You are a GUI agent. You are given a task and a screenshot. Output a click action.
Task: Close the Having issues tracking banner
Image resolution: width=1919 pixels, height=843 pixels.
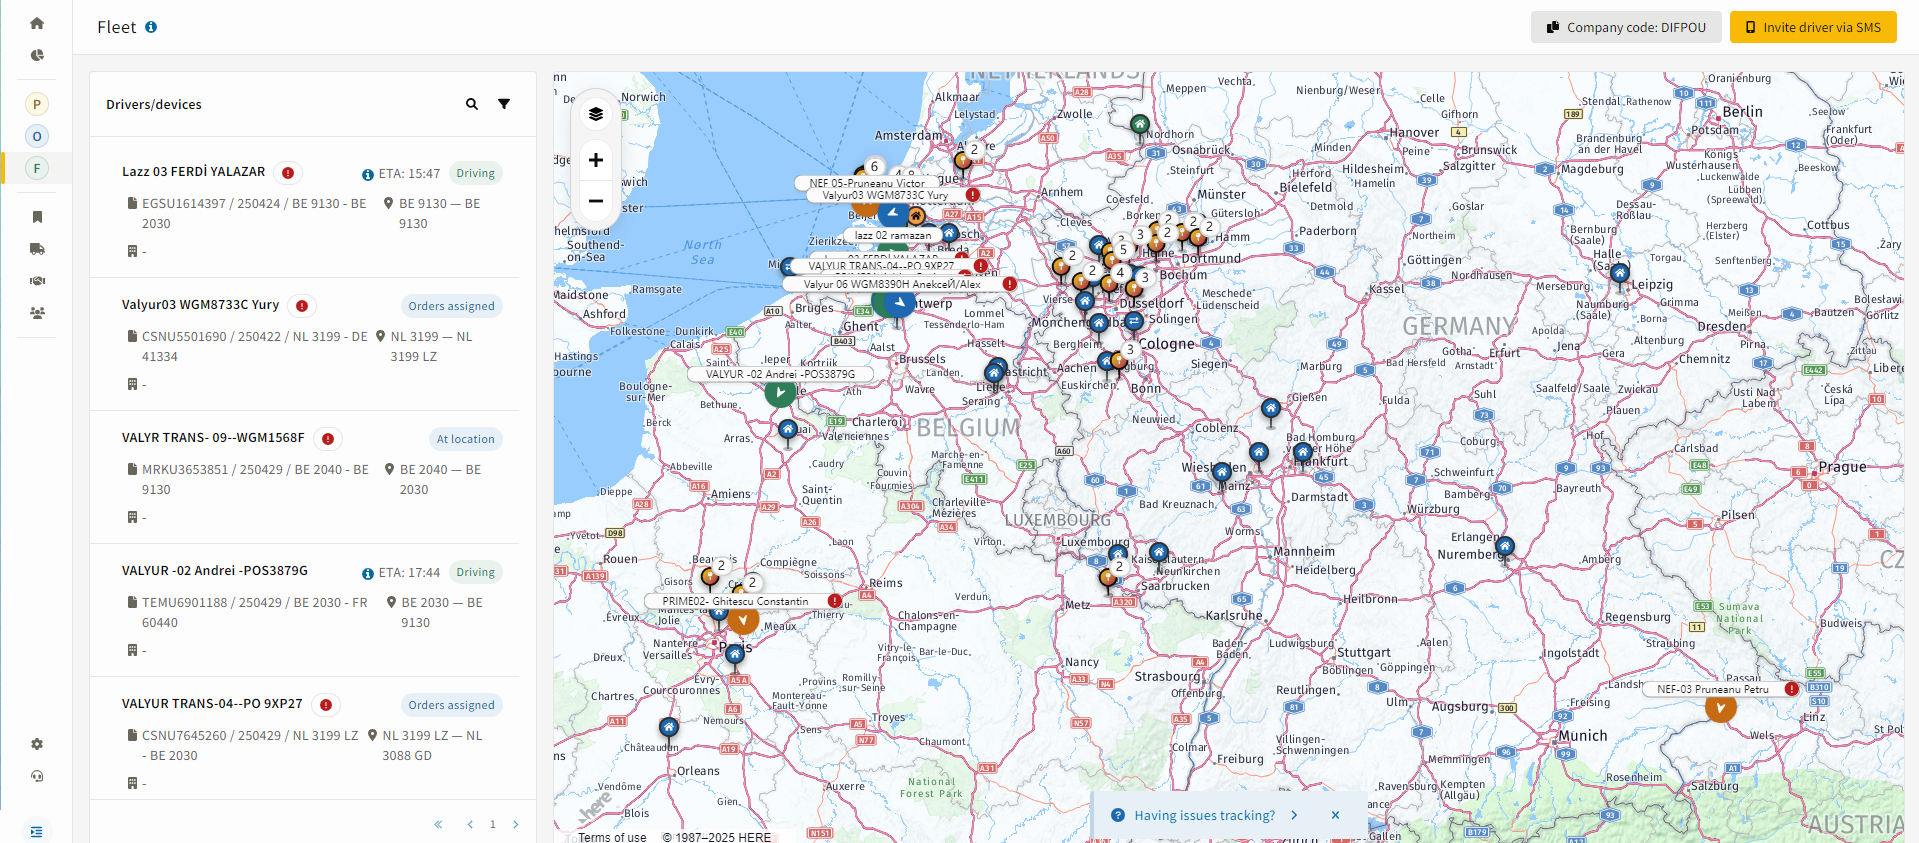click(1335, 815)
